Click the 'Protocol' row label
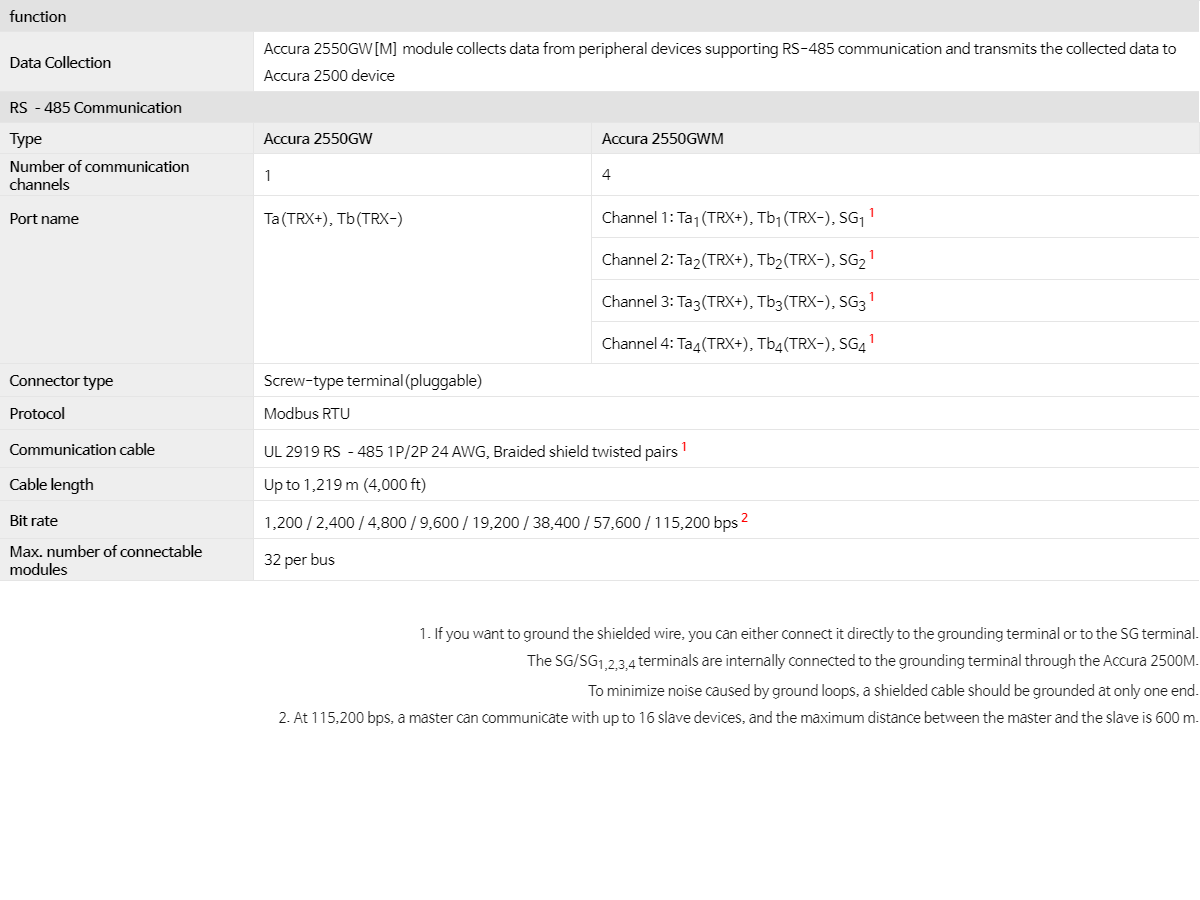The width and height of the screenshot is (1200, 900). tap(37, 413)
